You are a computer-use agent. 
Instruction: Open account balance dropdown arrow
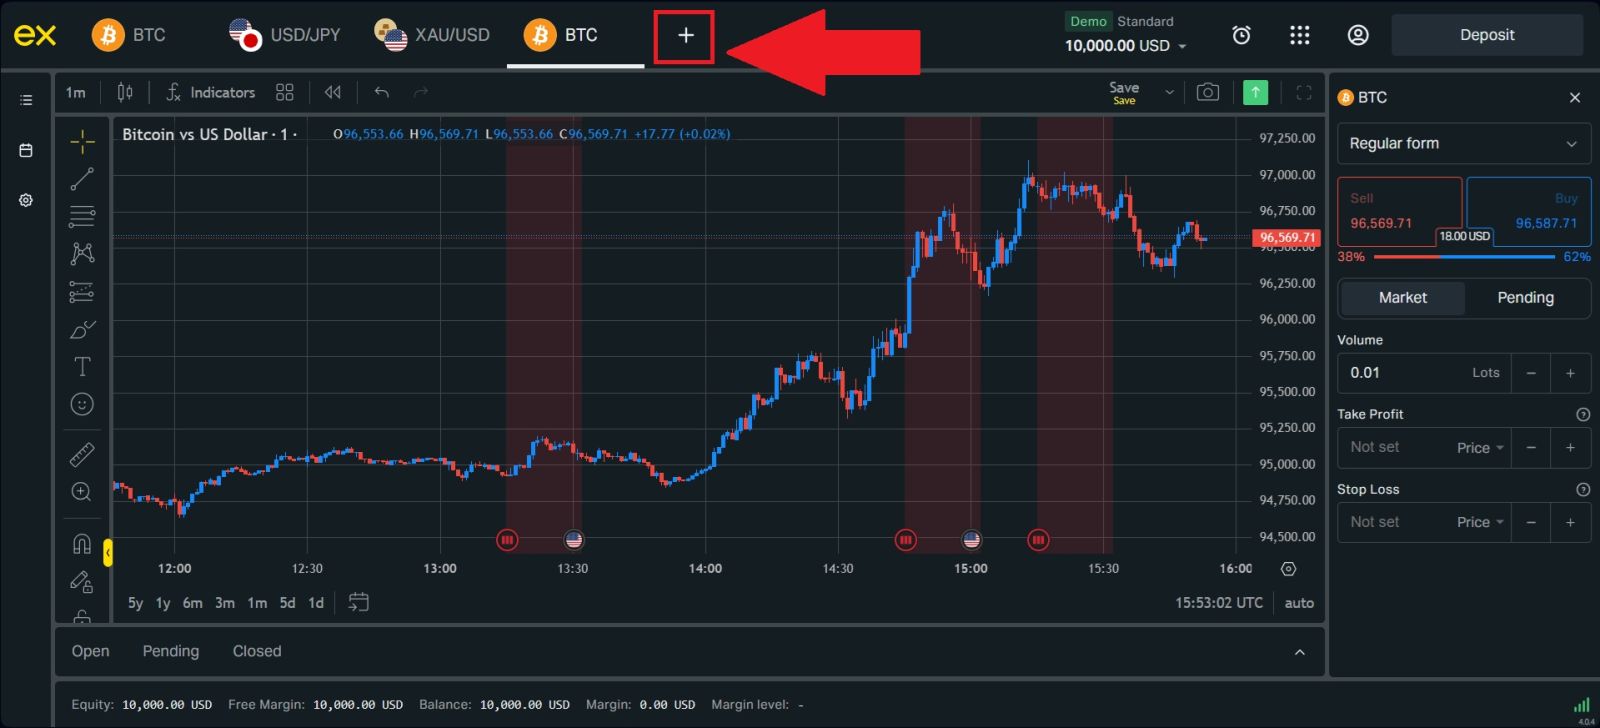click(1183, 46)
